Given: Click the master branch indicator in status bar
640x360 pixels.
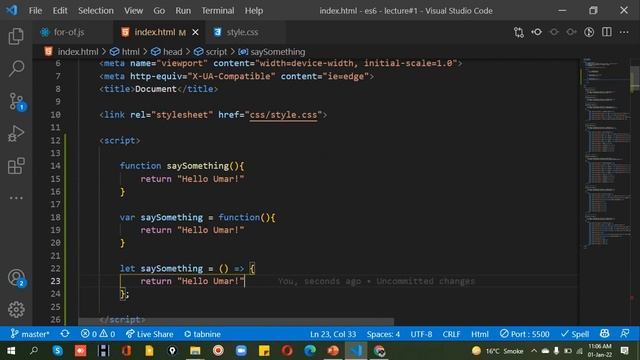Looking at the screenshot, I should click(x=30, y=334).
